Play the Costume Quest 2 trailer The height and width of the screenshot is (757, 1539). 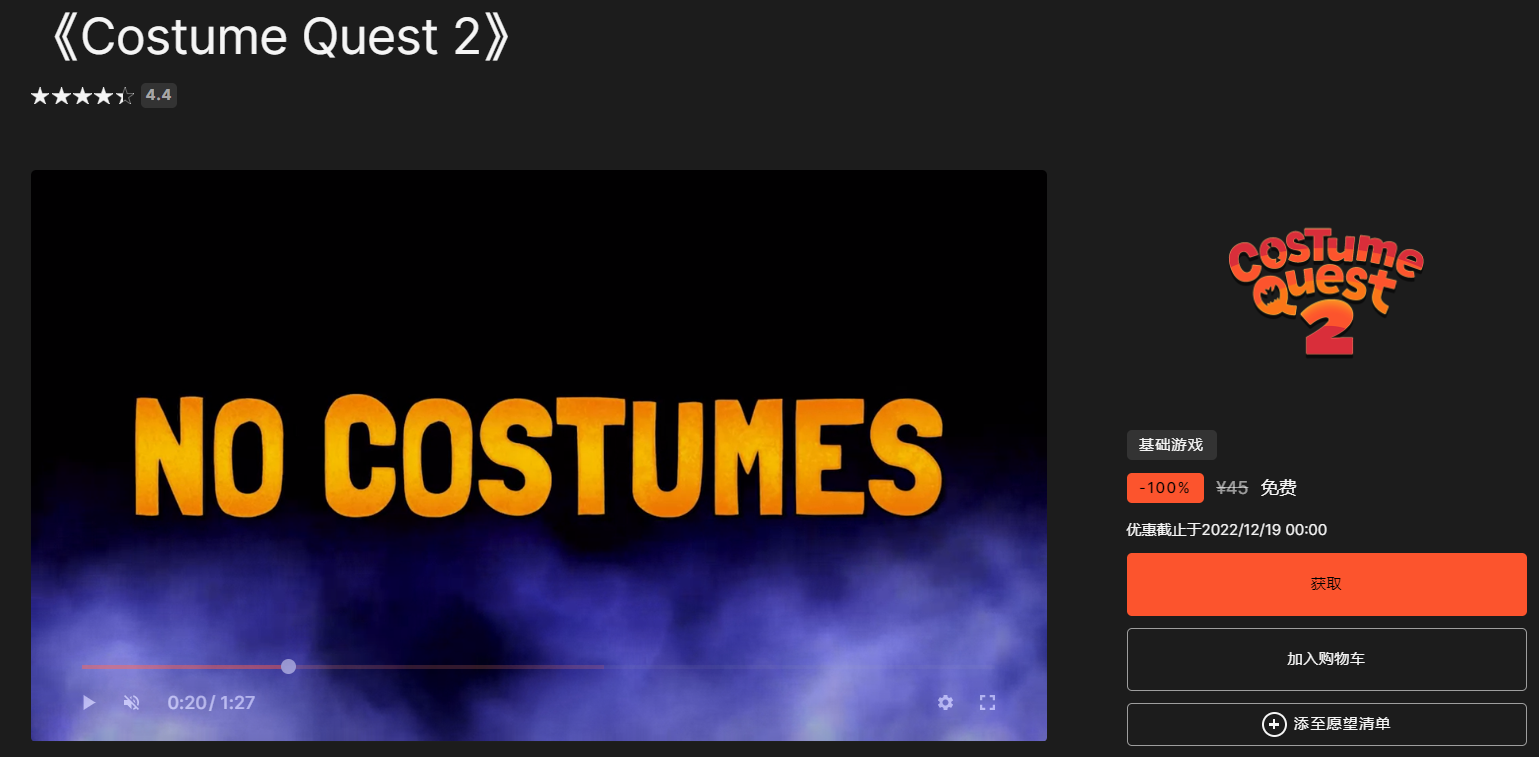tap(89, 703)
